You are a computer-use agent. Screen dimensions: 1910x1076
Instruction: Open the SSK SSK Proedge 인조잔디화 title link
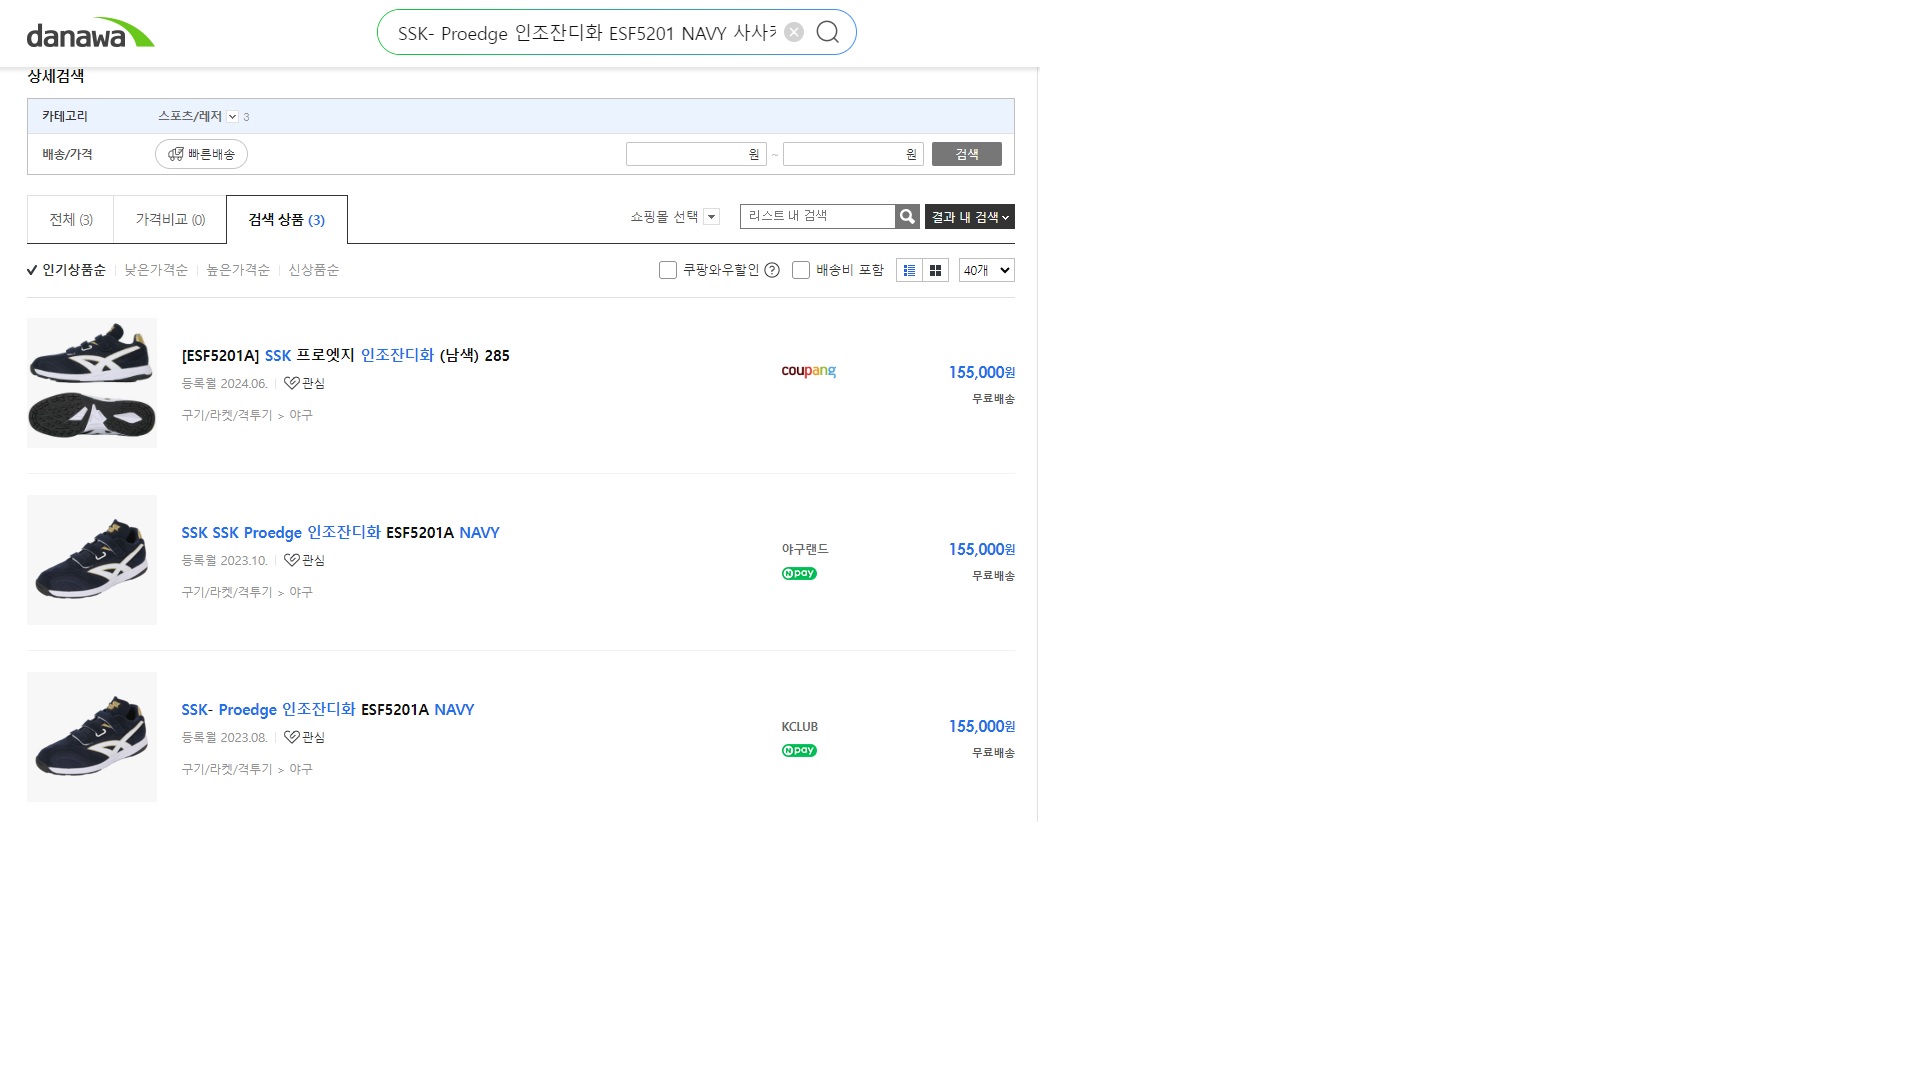pos(340,533)
